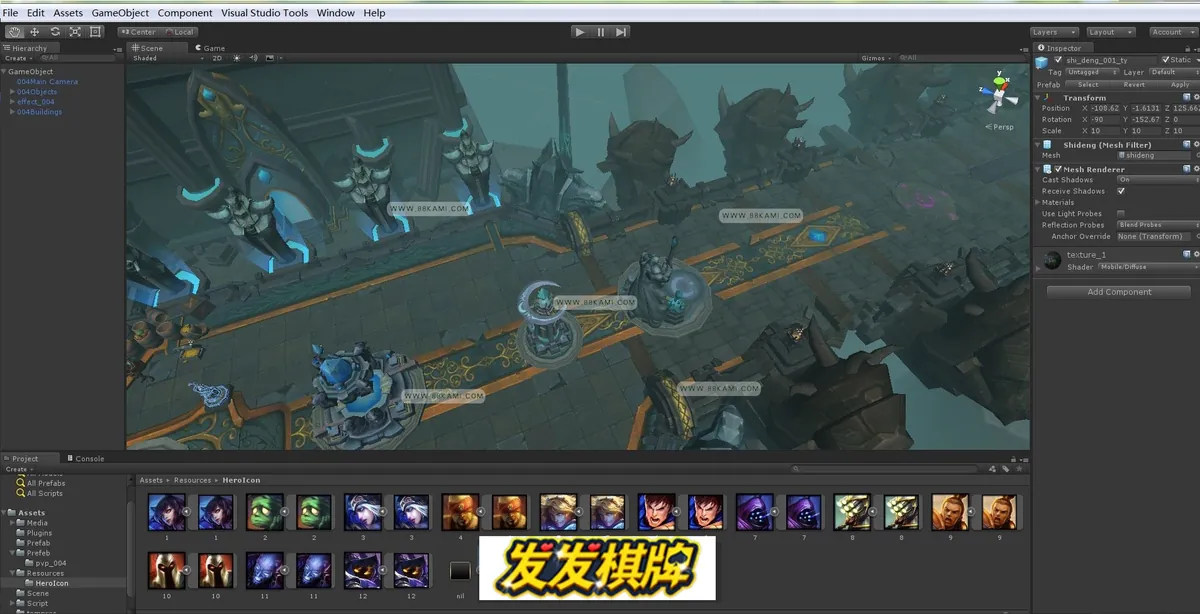Select the Rotate tool icon

tap(55, 32)
